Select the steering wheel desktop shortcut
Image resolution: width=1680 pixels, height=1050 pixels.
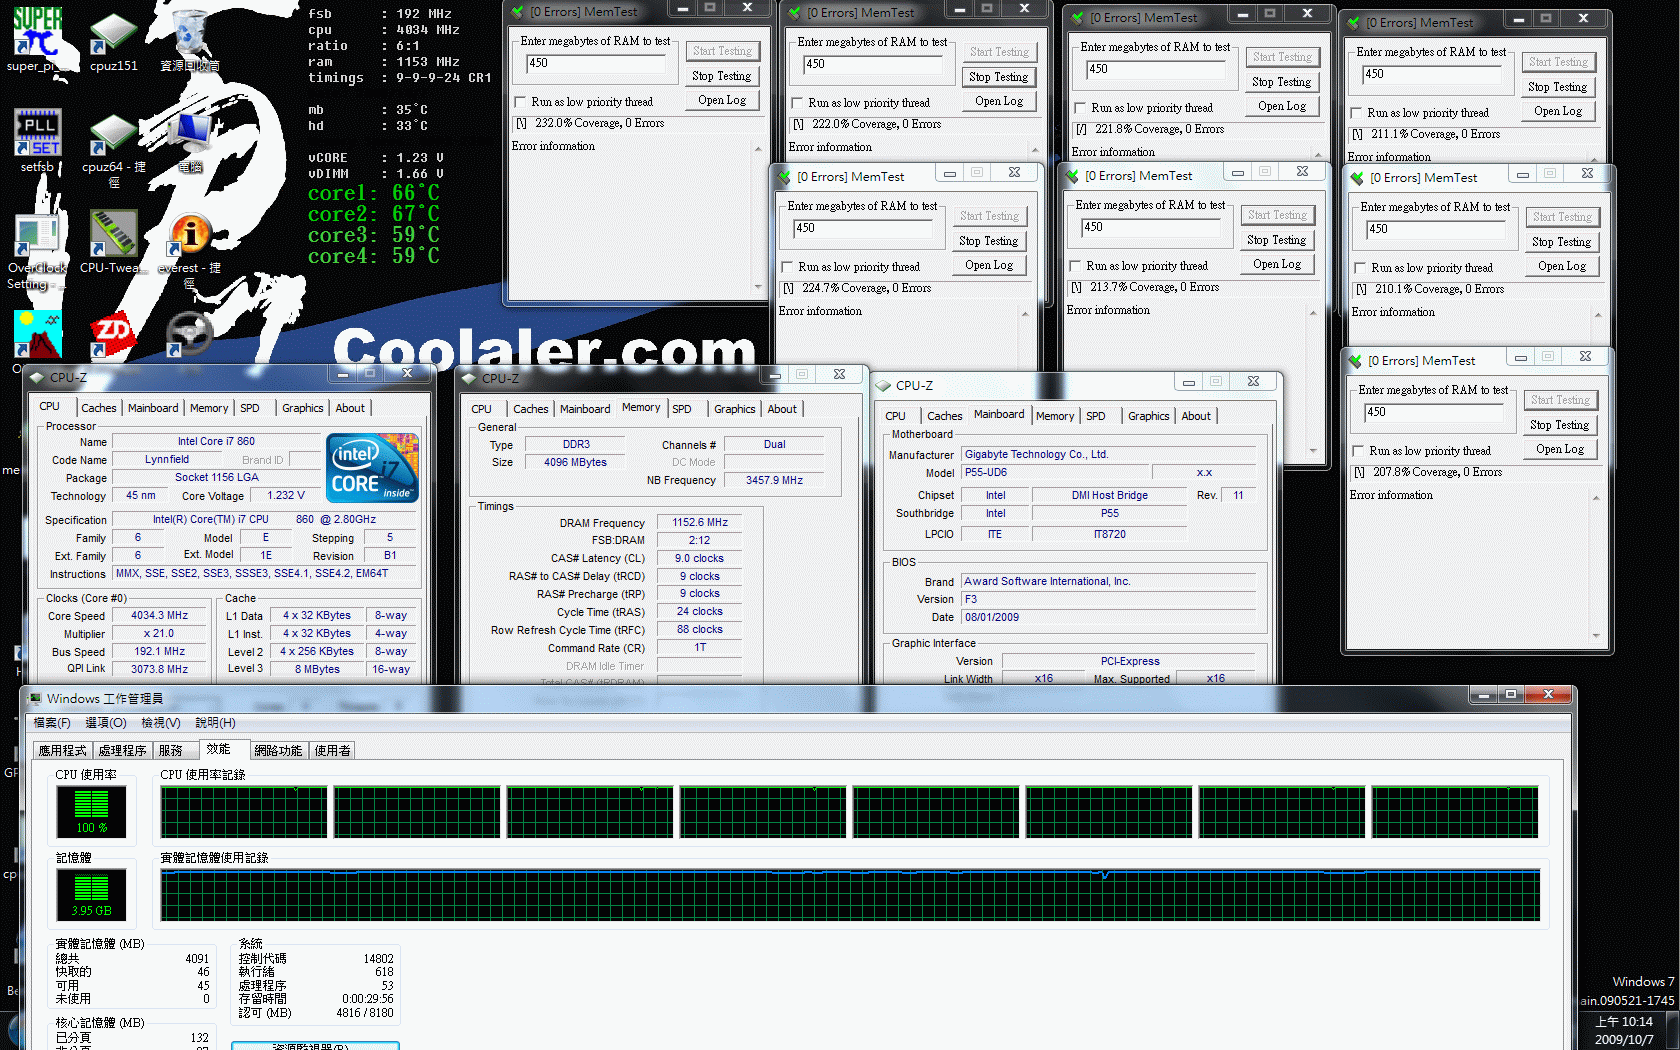(x=189, y=334)
